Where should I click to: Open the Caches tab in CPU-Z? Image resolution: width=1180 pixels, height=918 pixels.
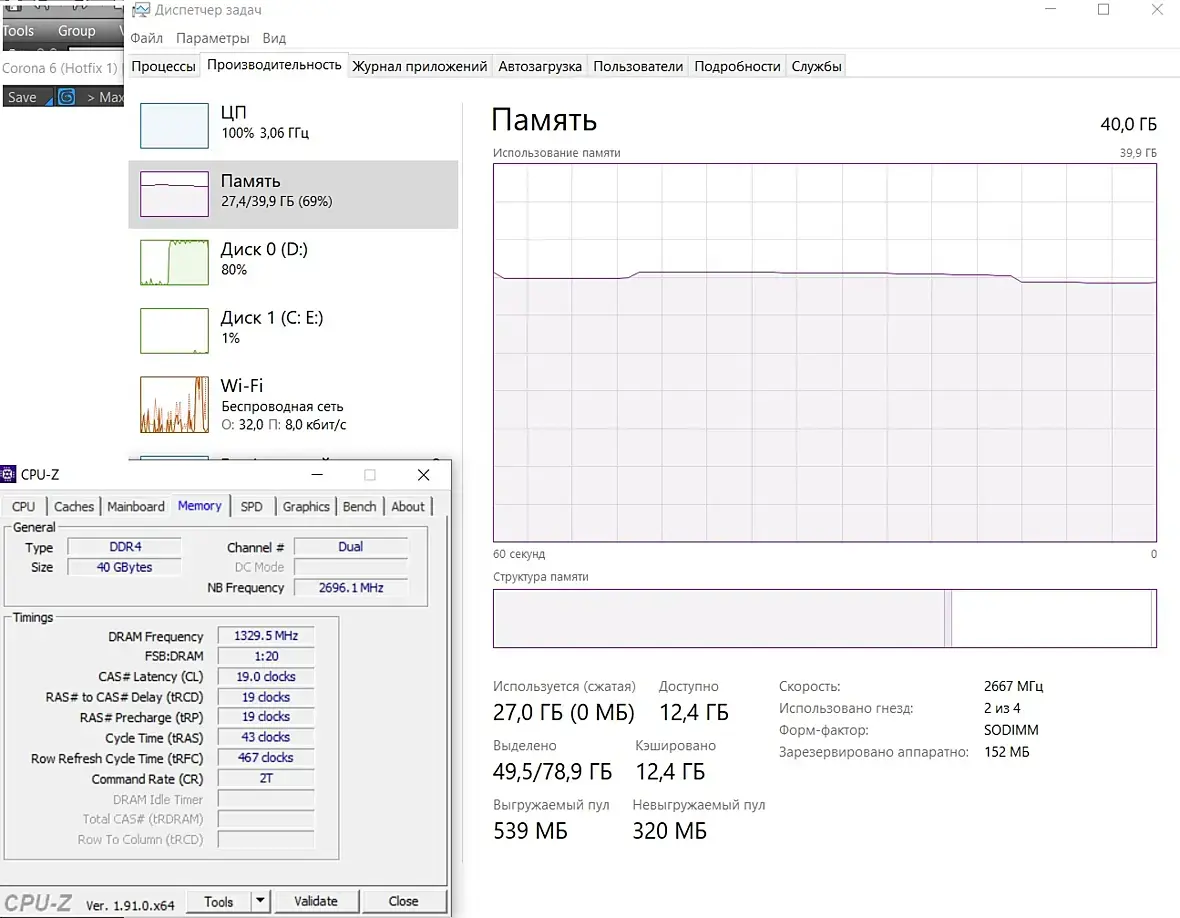[x=74, y=506]
